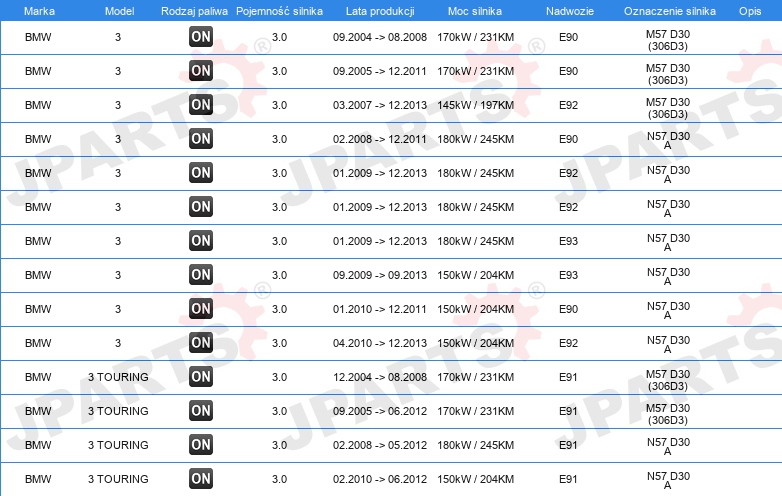The image size is (782, 496).
Task: Click M57 D30 (306D3) in the 09.2004 -> 08.2008 row
Action: click(668, 40)
